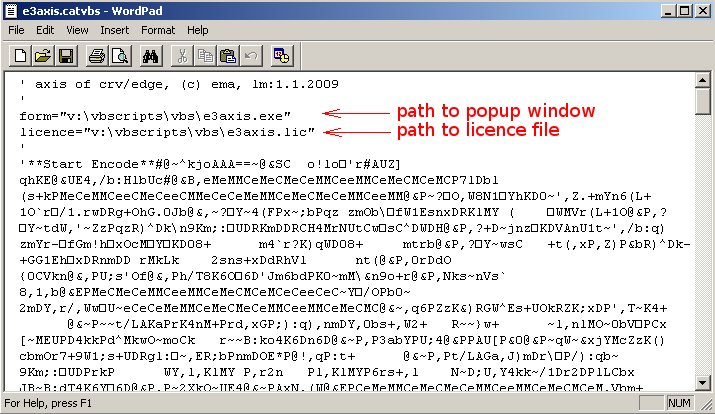Image resolution: width=715 pixels, height=414 pixels.
Task: Click the Cut scissors icon
Action: point(182,54)
